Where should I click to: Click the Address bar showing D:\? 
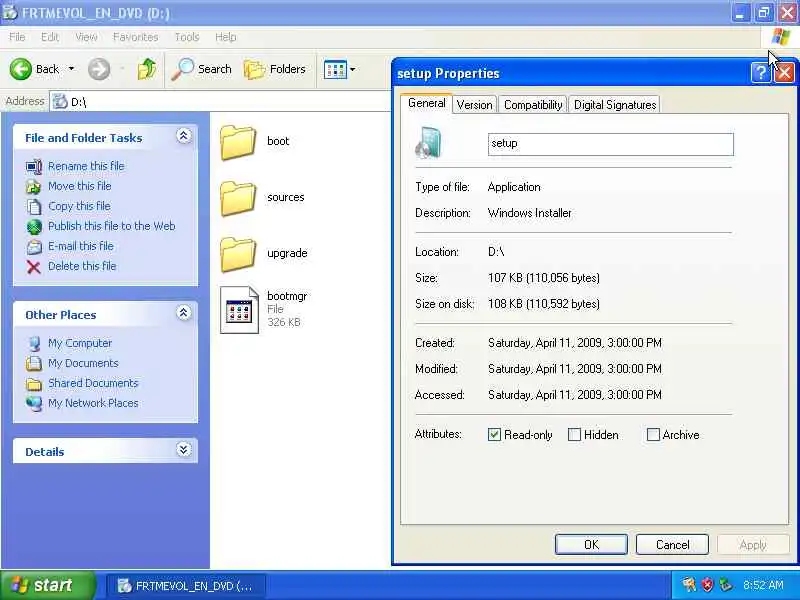220,102
